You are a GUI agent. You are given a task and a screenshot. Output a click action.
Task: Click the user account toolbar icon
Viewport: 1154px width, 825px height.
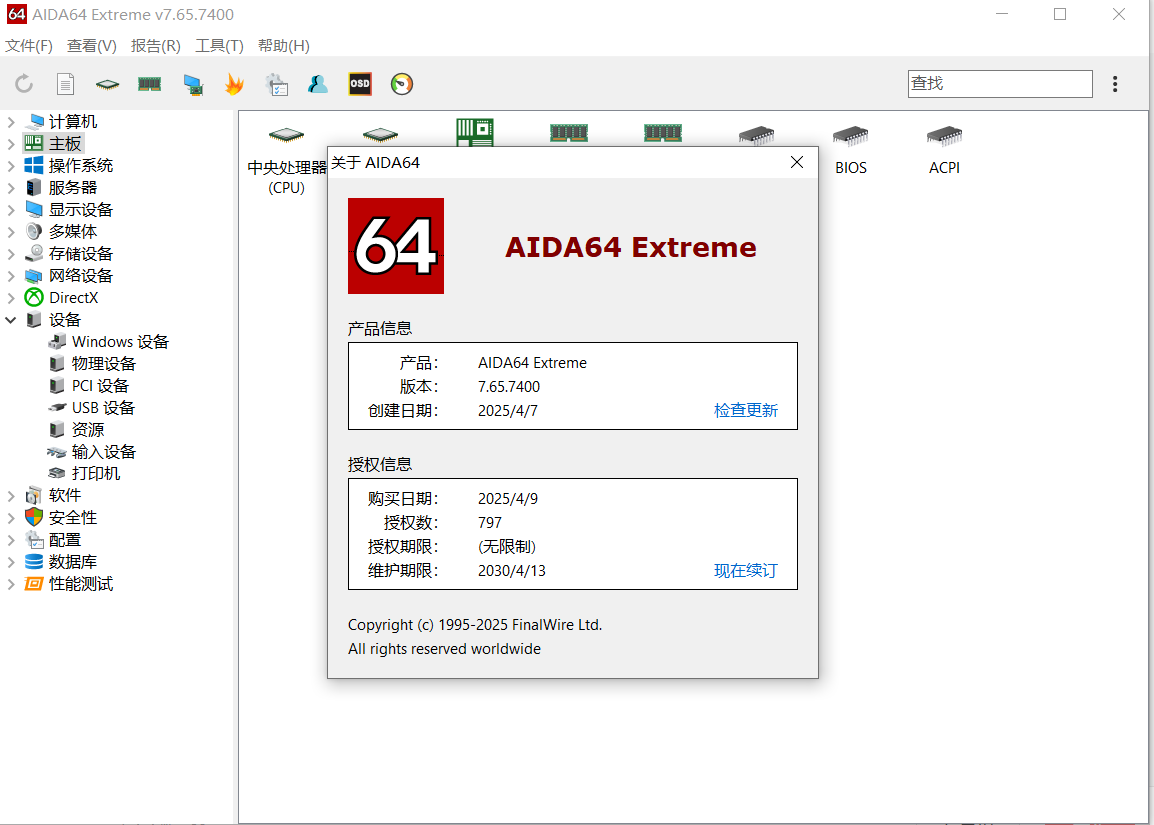(318, 84)
